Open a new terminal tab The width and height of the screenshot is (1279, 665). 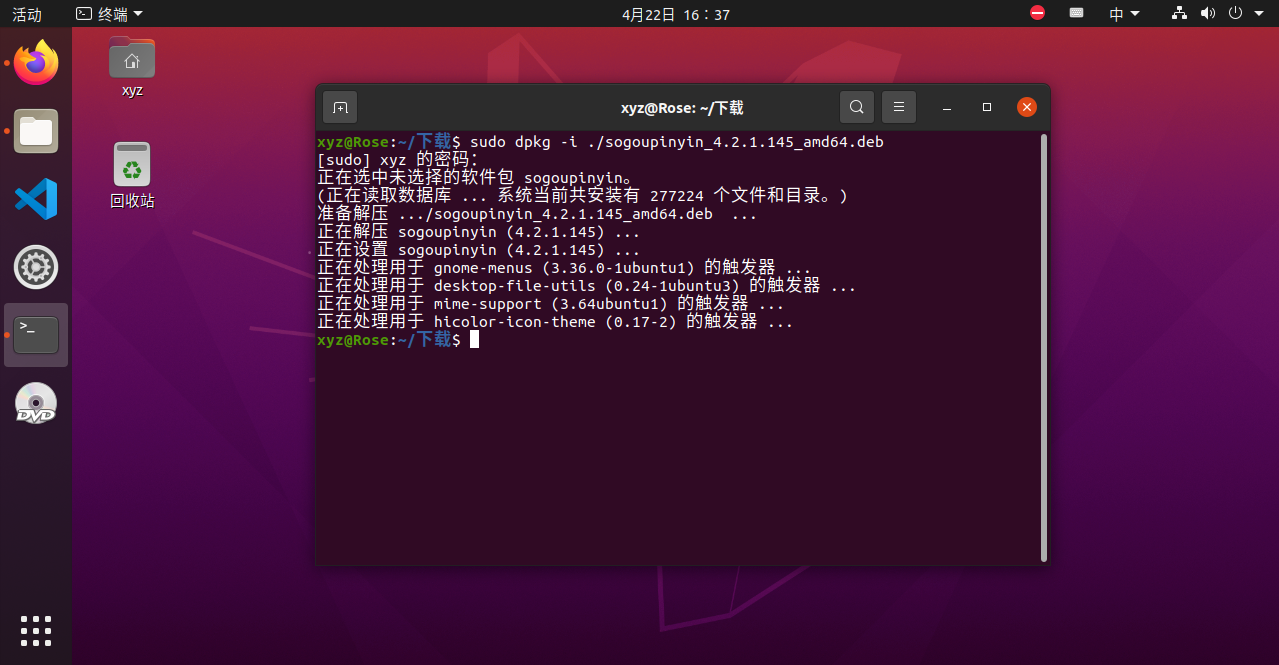pyautogui.click(x=340, y=107)
